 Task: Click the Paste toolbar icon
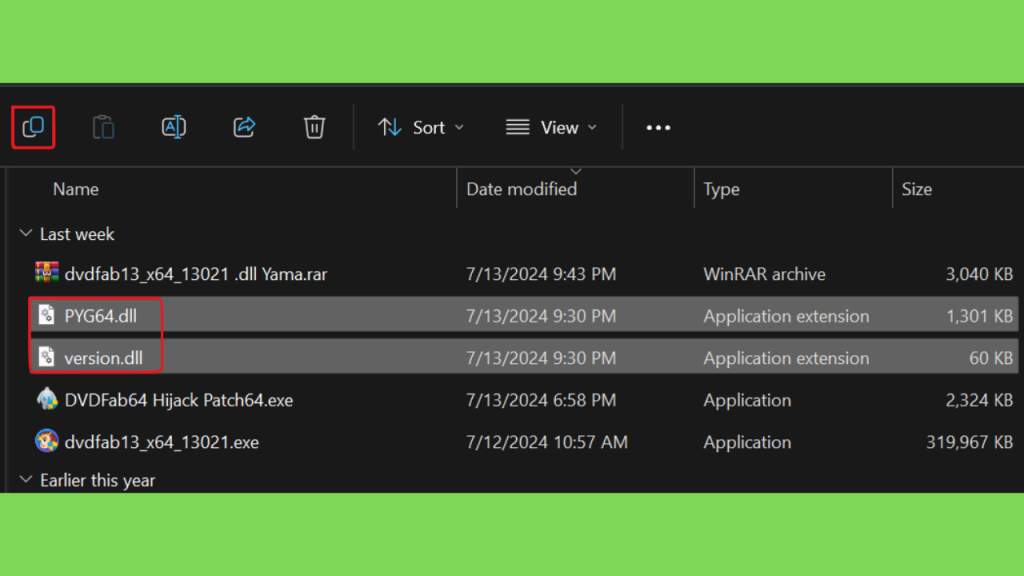[x=103, y=127]
